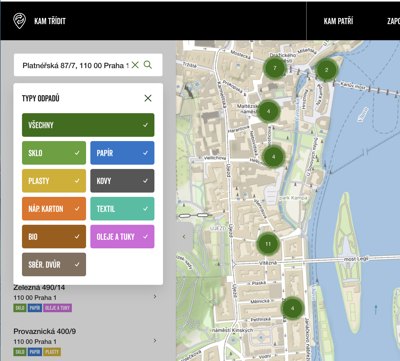Screen dimensions: 400x361
Task: Open the Kam patří menu item
Action: point(338,21)
